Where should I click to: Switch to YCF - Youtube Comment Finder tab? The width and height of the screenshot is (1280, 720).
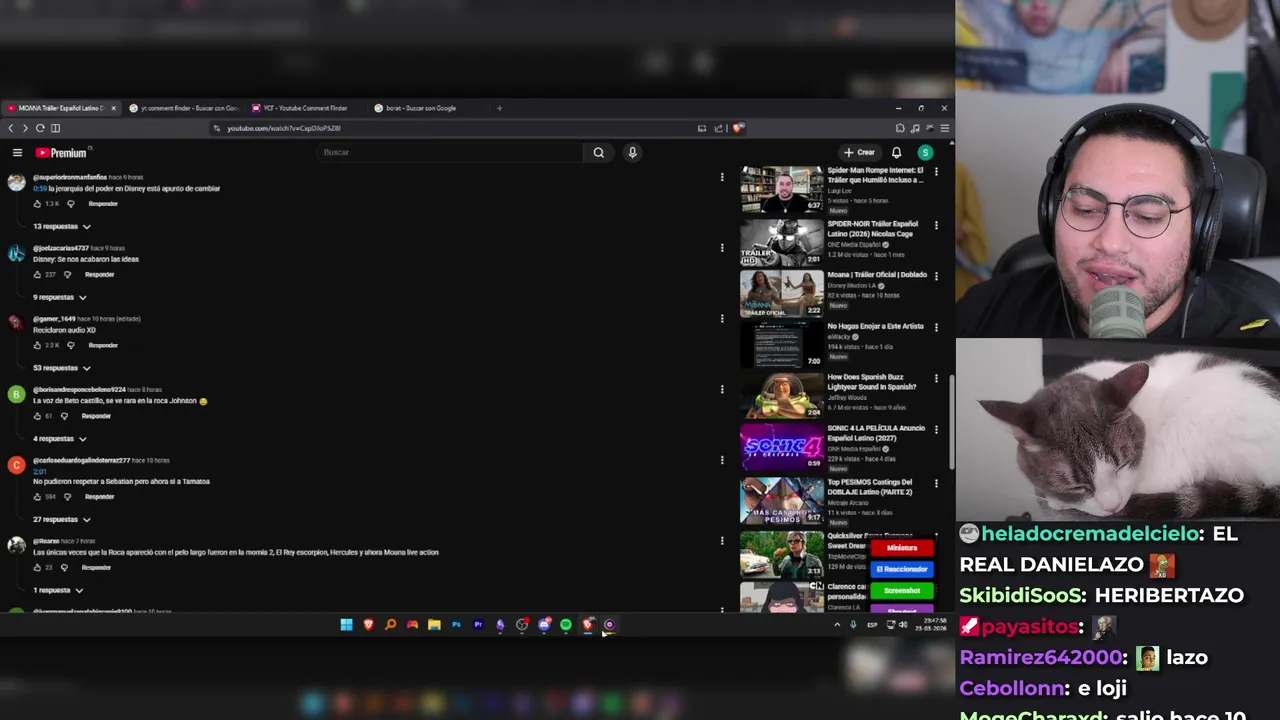click(305, 108)
